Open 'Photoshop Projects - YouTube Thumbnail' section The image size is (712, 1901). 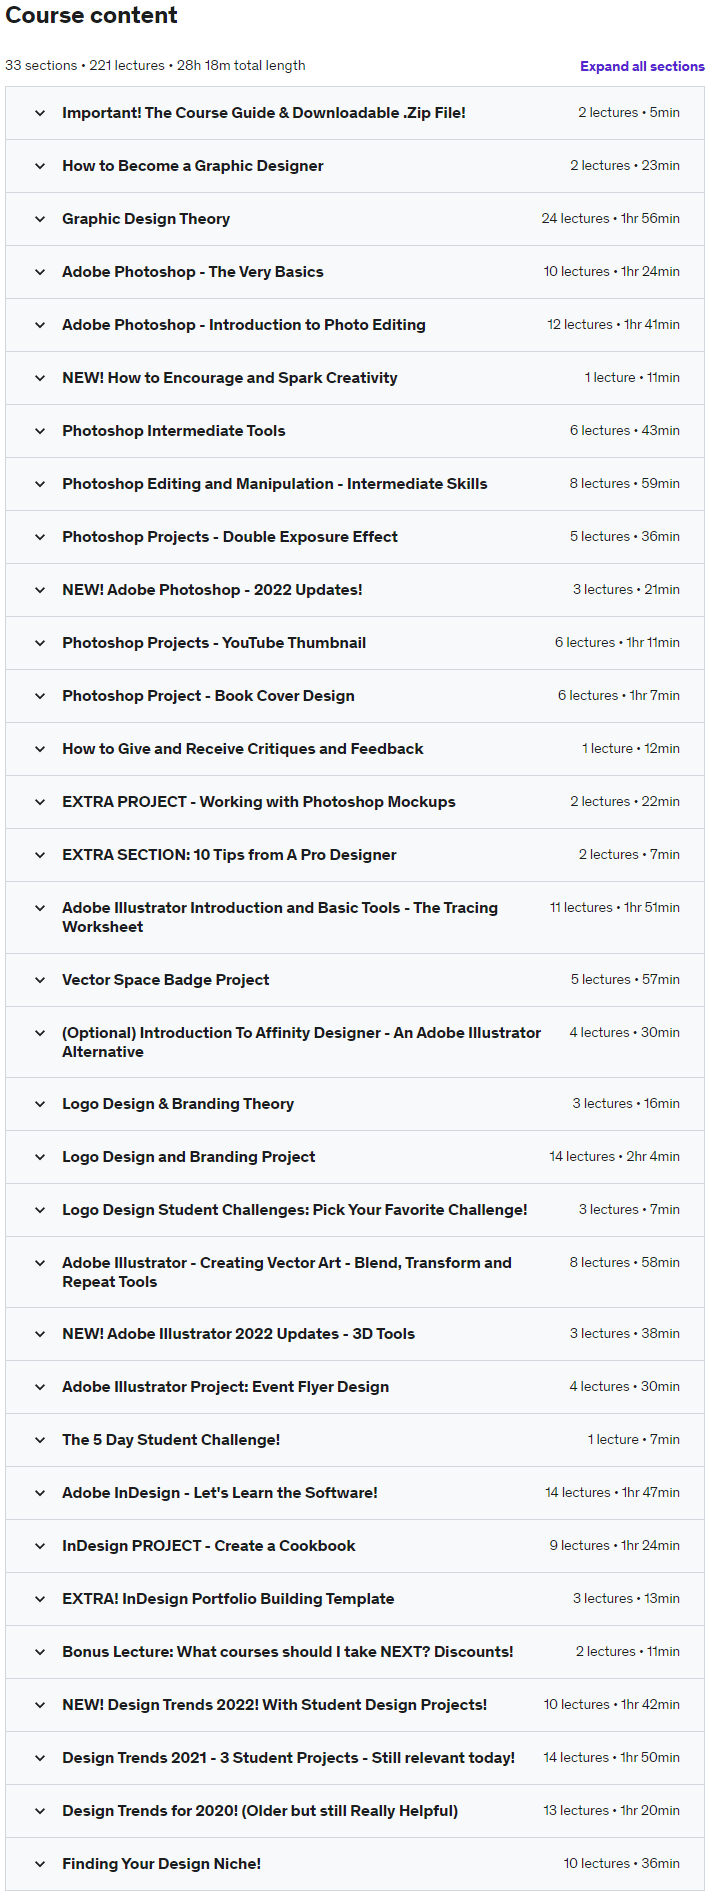coord(355,643)
